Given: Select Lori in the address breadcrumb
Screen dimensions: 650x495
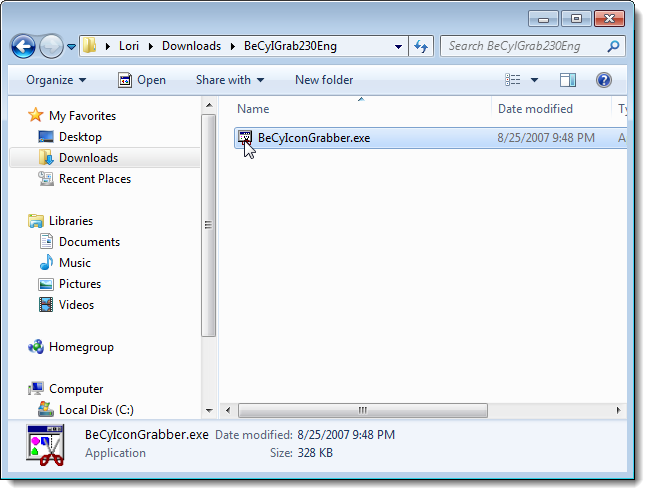Looking at the screenshot, I should click(x=129, y=46).
